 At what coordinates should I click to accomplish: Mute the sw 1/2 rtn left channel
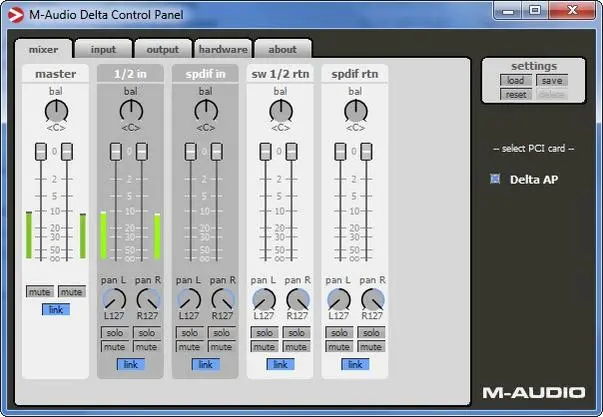click(x=264, y=347)
